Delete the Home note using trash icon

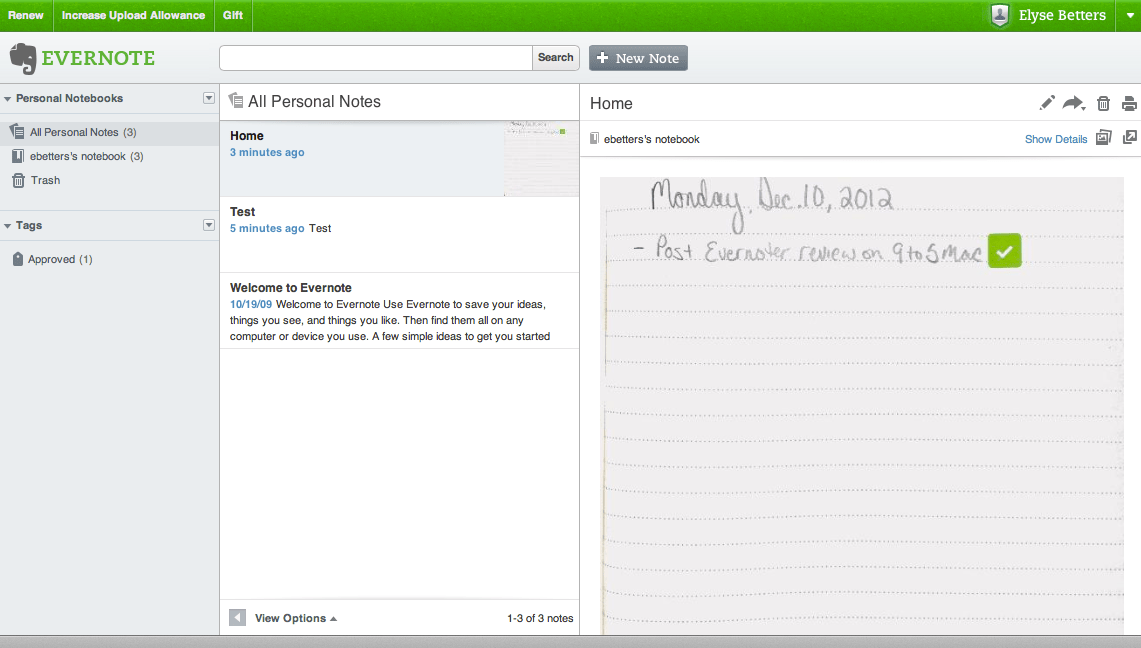[x=1102, y=102]
